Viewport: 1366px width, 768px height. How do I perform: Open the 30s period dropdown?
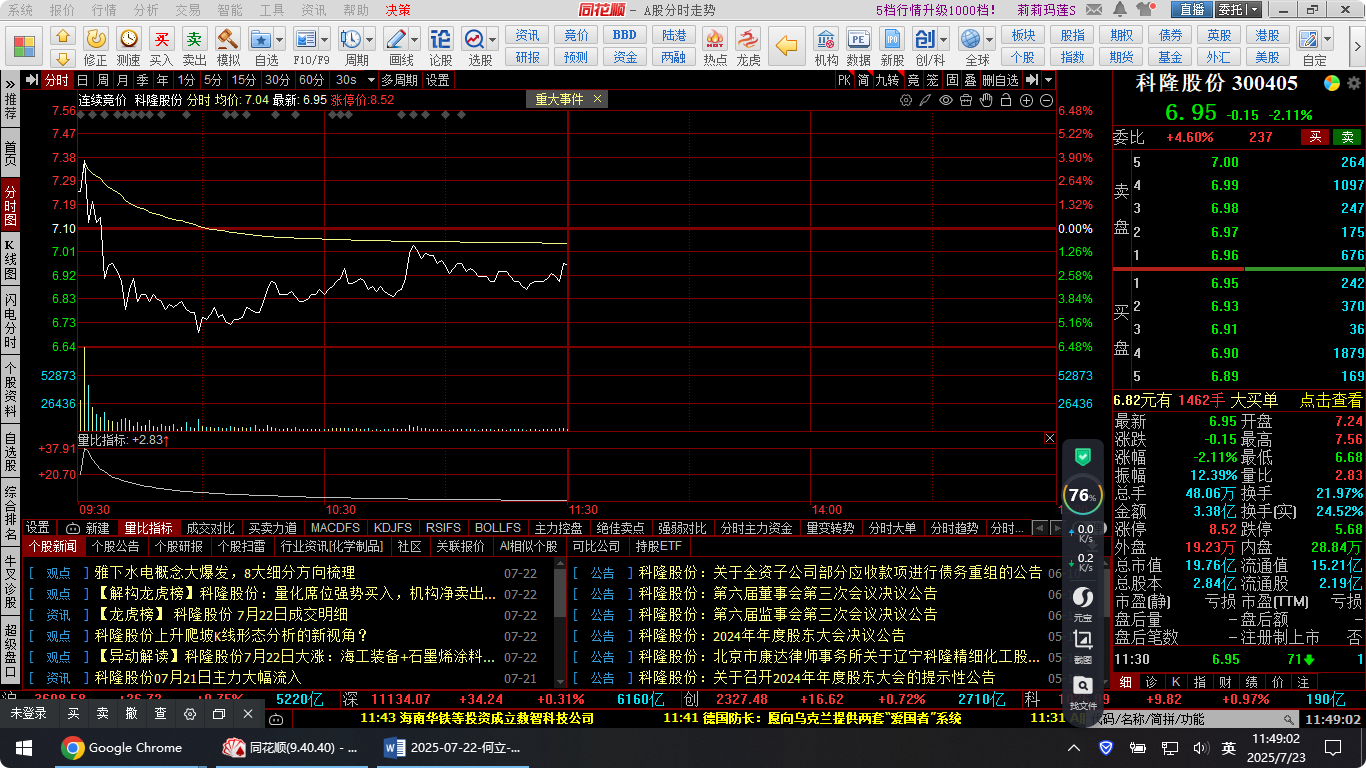click(x=370, y=80)
